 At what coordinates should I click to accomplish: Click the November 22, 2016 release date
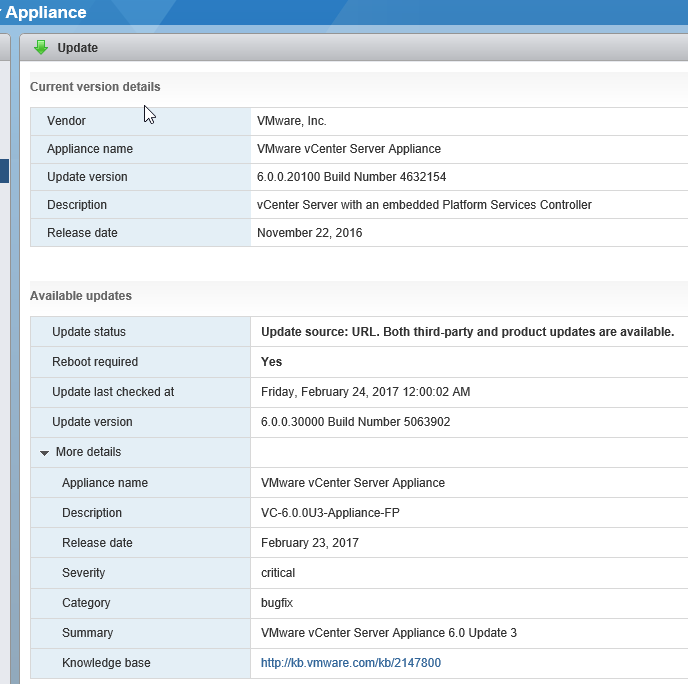[x=309, y=233]
